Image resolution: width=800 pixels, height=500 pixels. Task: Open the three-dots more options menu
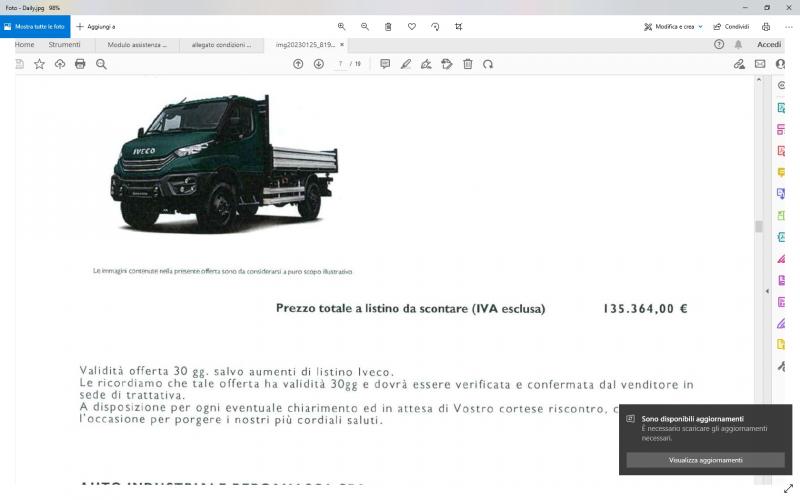pos(789,27)
